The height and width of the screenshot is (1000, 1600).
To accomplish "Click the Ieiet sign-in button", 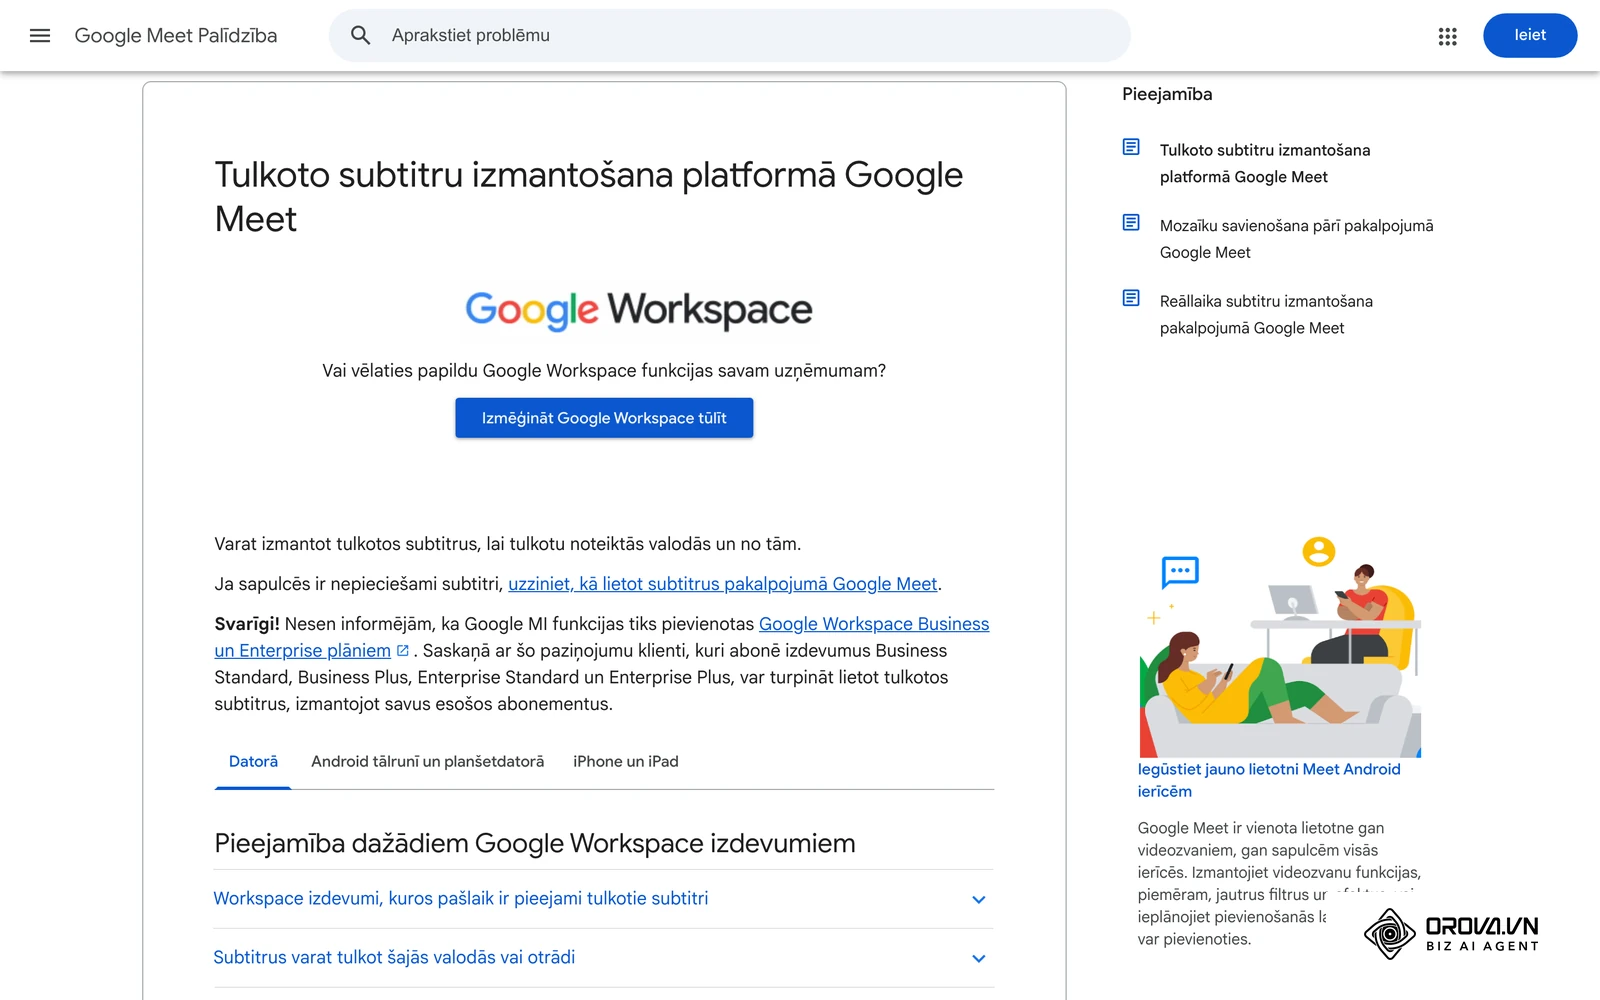I will [1530, 35].
